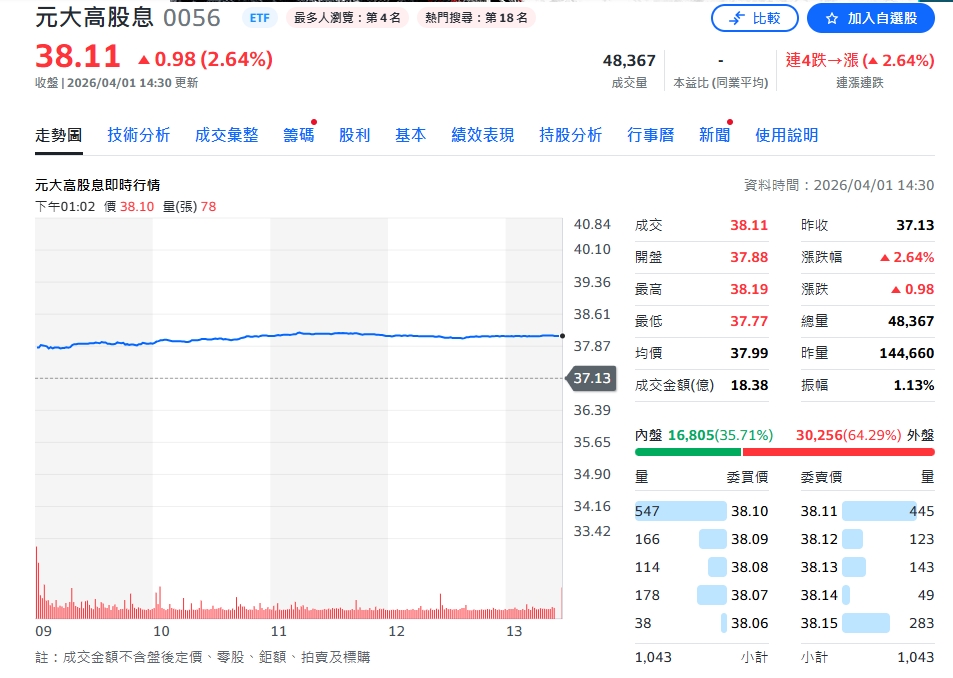Click the 比較 button

click(758, 18)
